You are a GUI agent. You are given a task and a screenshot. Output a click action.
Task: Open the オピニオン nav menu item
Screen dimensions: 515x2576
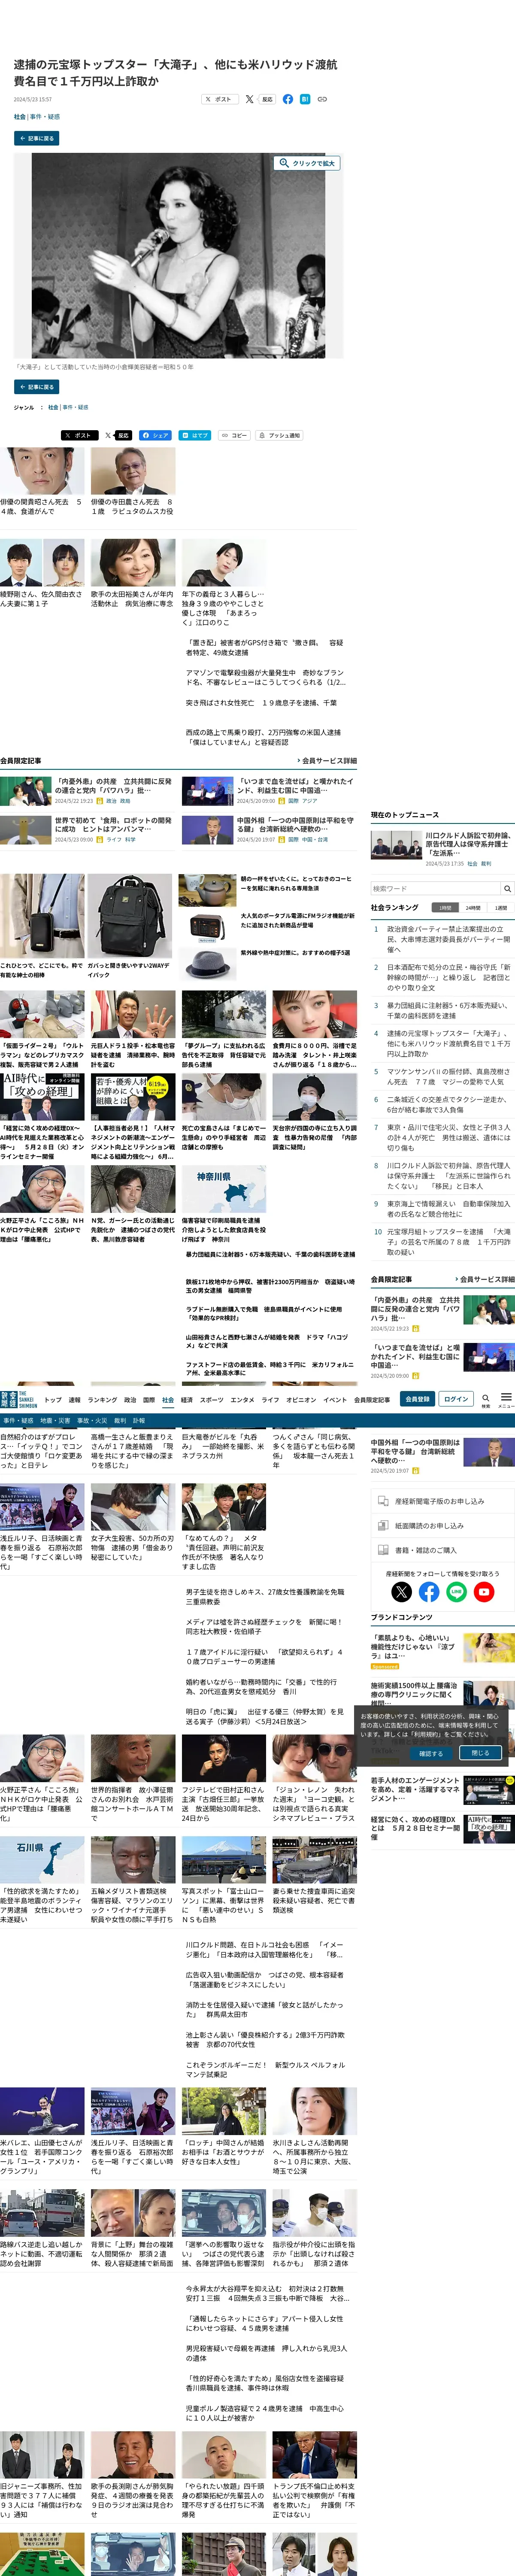click(301, 1399)
